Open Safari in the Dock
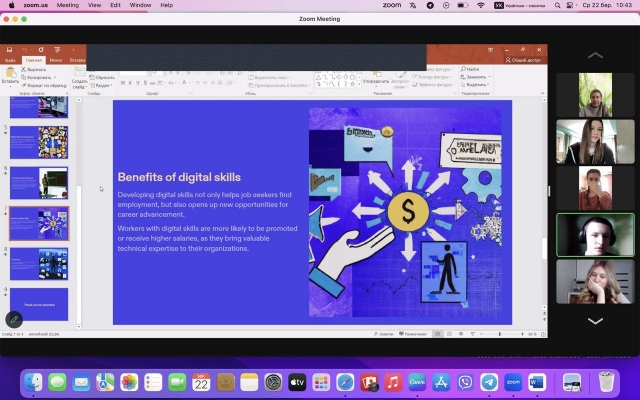 tap(345, 382)
